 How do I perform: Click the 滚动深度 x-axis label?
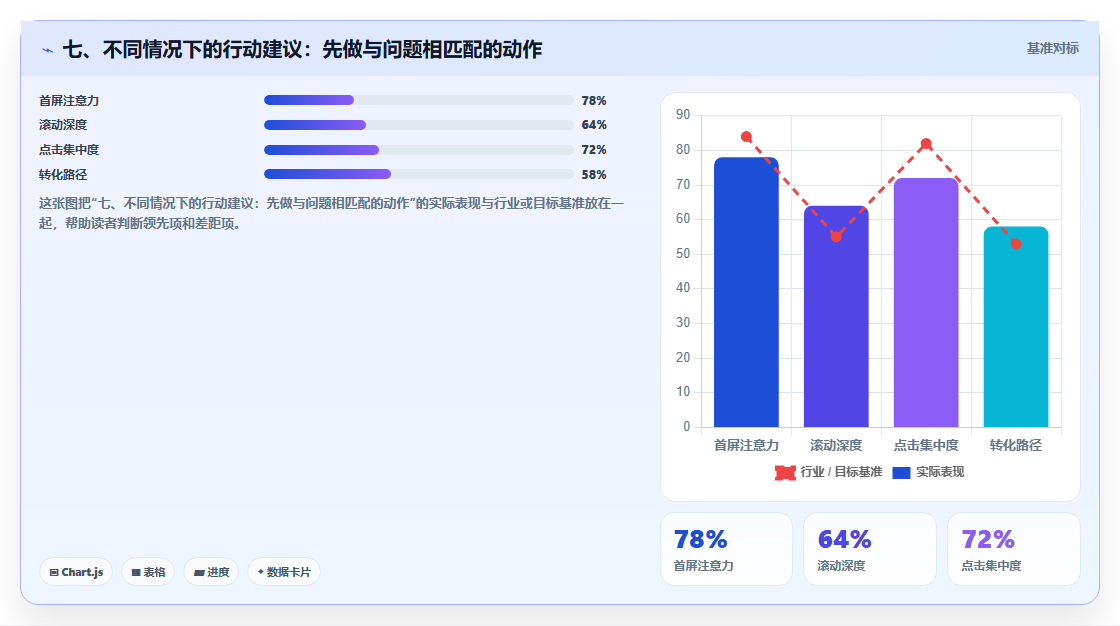tap(836, 445)
